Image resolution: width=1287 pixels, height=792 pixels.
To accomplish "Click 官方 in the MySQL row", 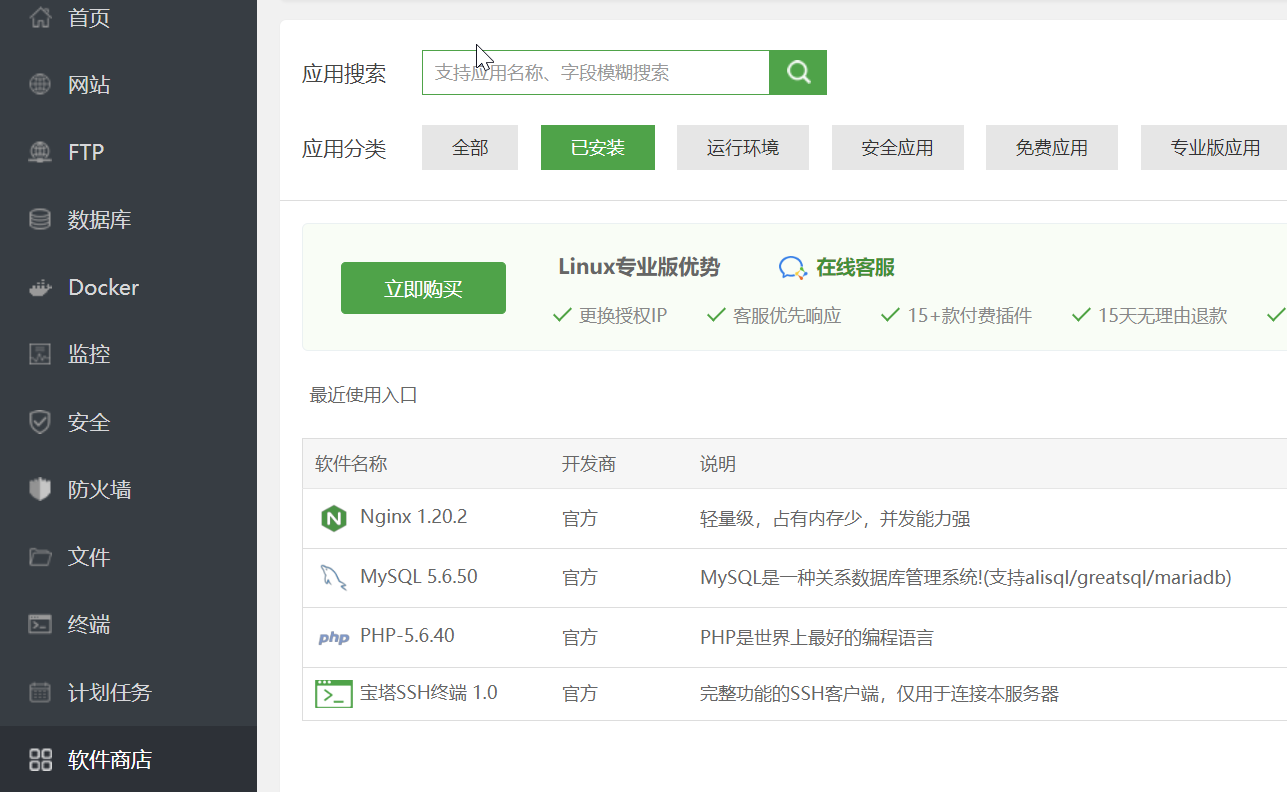I will (x=580, y=578).
